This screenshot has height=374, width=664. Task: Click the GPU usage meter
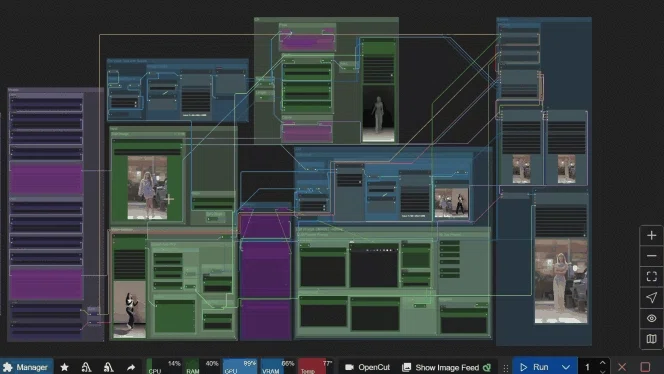click(x=240, y=367)
